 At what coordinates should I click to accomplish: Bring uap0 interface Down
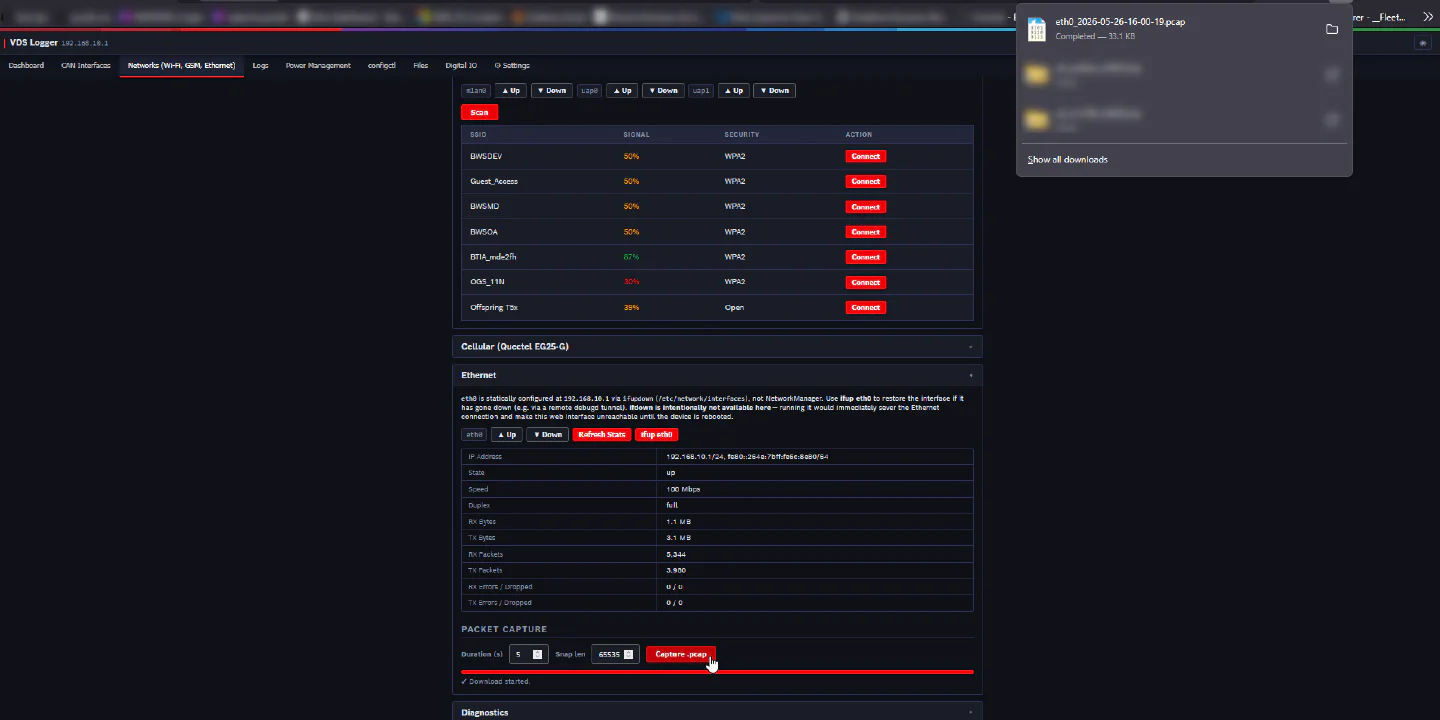[x=662, y=90]
